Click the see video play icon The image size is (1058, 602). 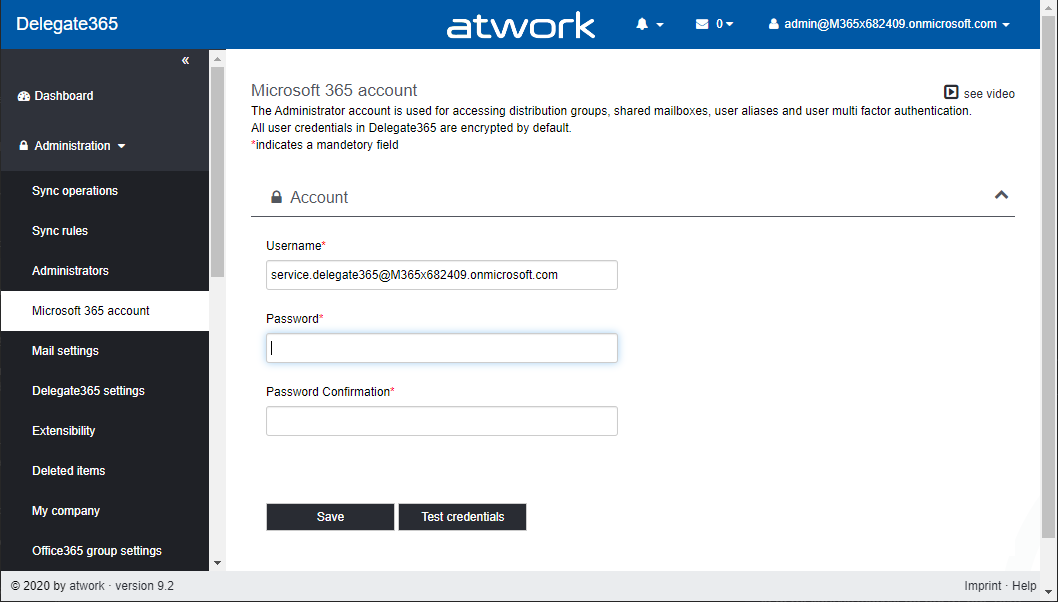951,92
